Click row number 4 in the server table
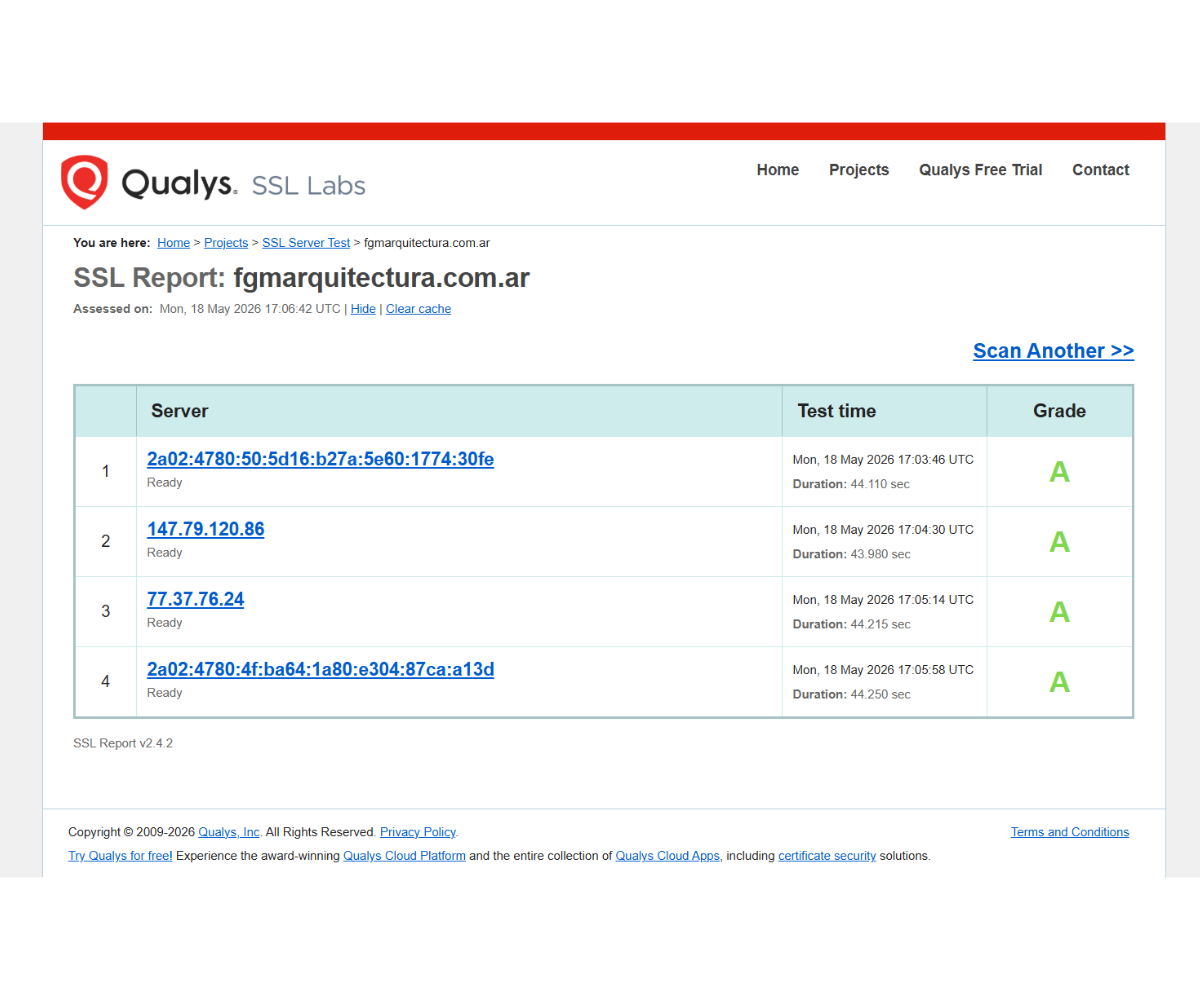The height and width of the screenshot is (1000, 1200). pos(106,681)
